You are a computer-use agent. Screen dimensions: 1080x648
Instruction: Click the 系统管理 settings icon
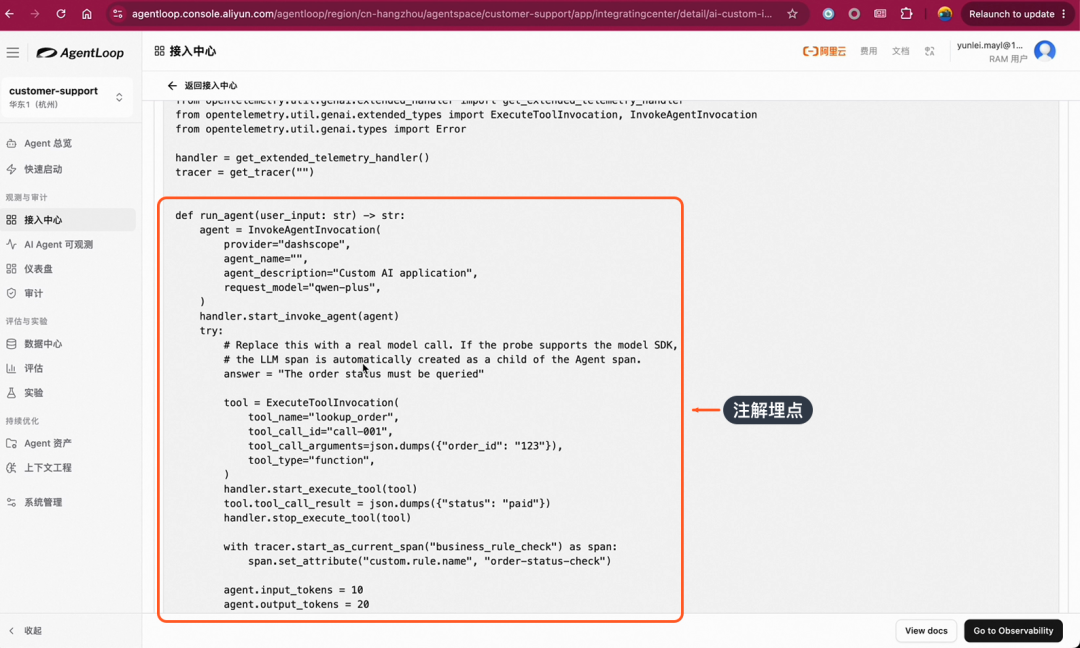pos(11,502)
